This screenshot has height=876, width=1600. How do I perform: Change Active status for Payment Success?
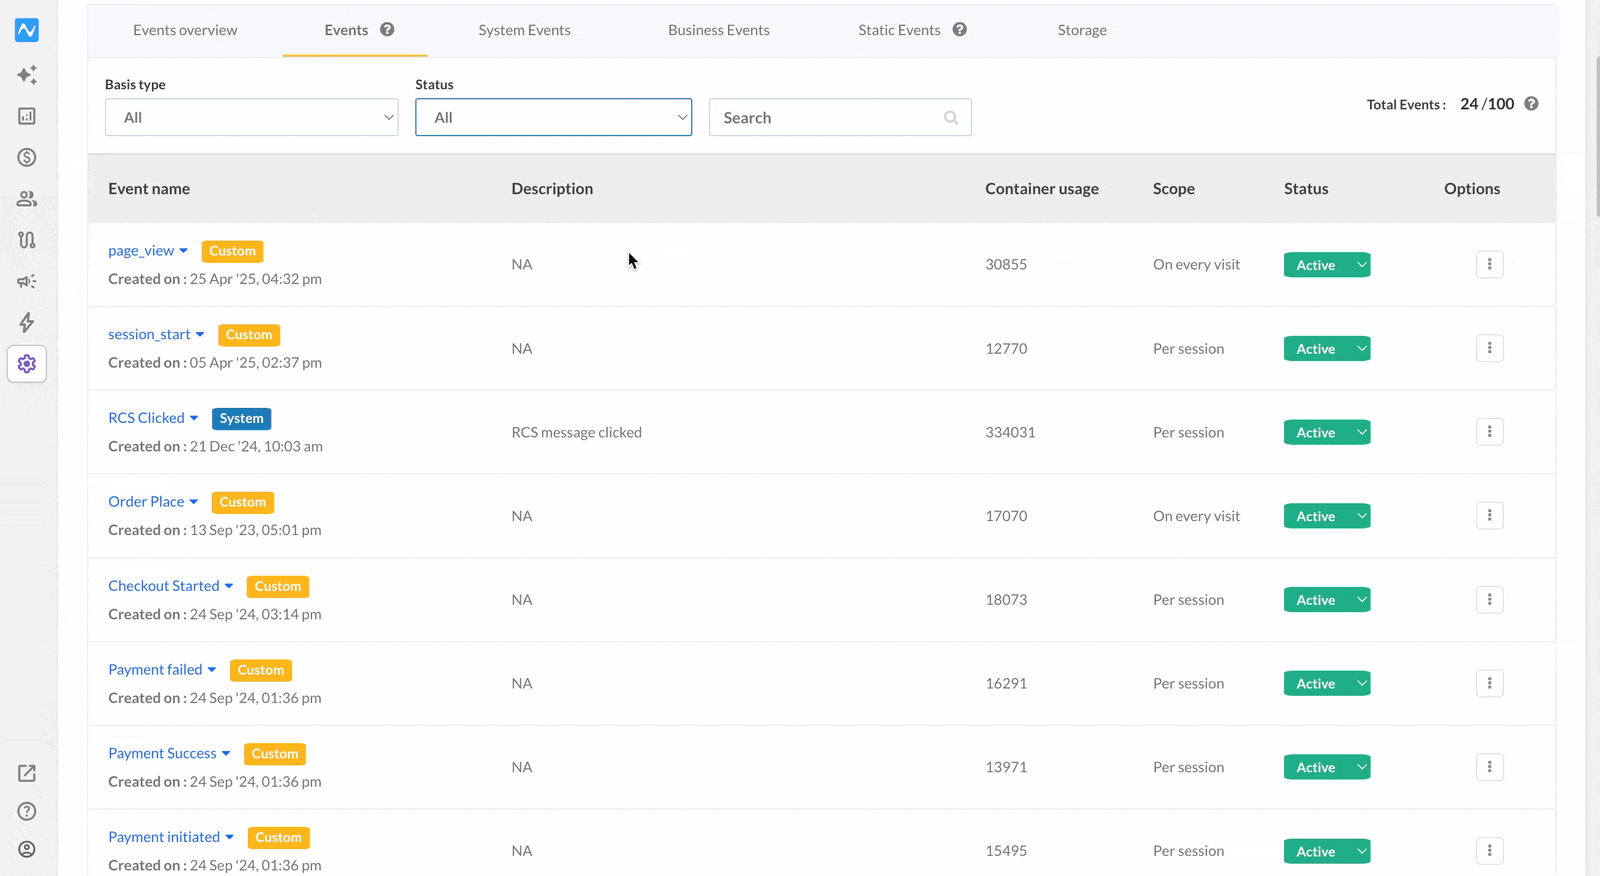click(1327, 768)
